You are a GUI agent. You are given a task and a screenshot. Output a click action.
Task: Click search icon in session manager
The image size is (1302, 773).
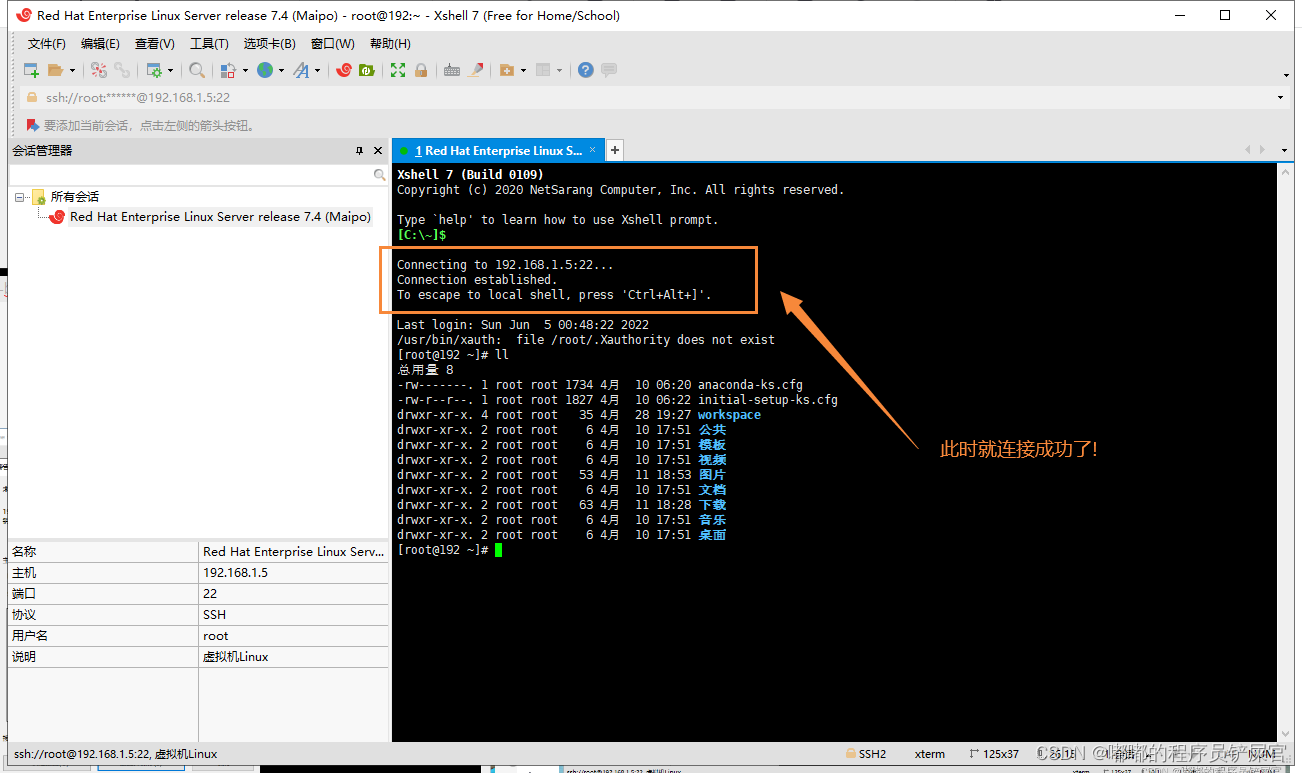coord(379,175)
